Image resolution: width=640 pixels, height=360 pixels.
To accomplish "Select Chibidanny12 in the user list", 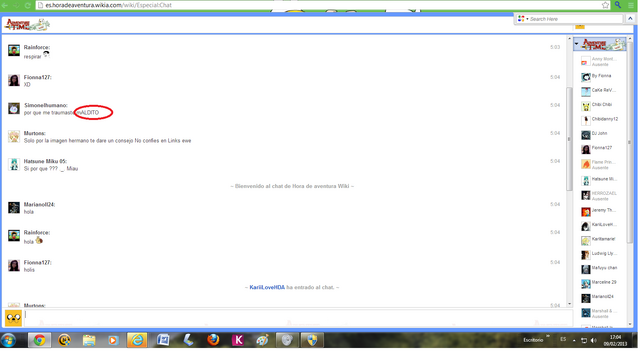I will pyautogui.click(x=600, y=120).
